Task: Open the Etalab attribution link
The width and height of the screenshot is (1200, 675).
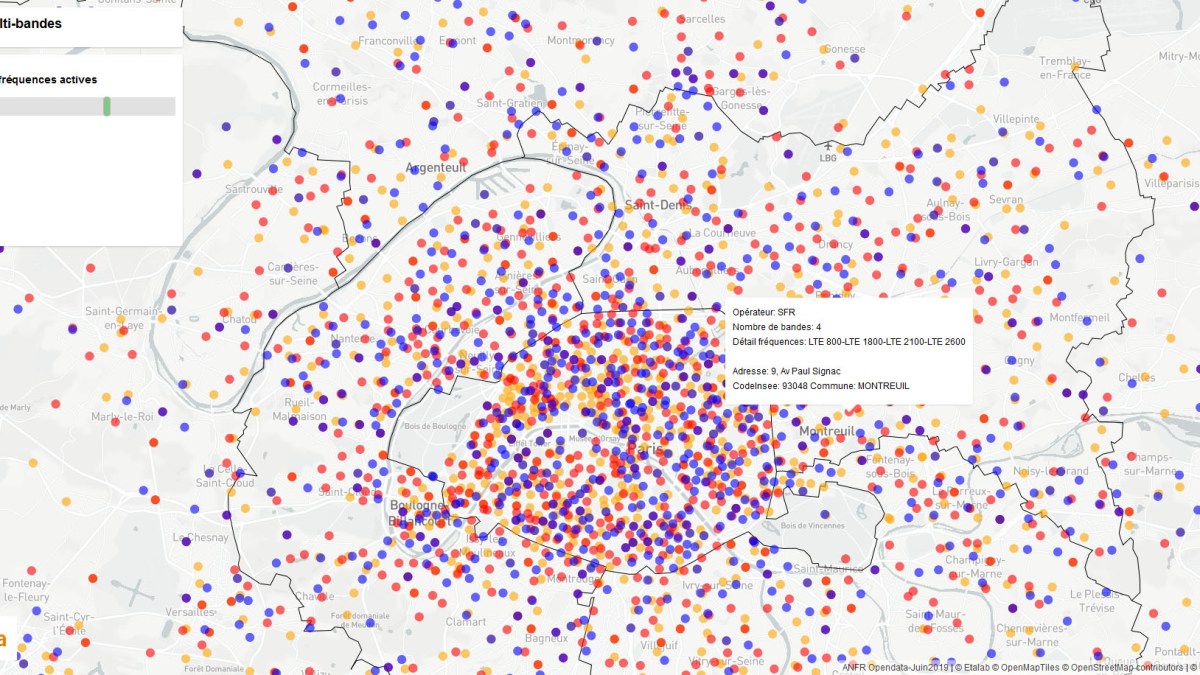Action: tap(977, 667)
